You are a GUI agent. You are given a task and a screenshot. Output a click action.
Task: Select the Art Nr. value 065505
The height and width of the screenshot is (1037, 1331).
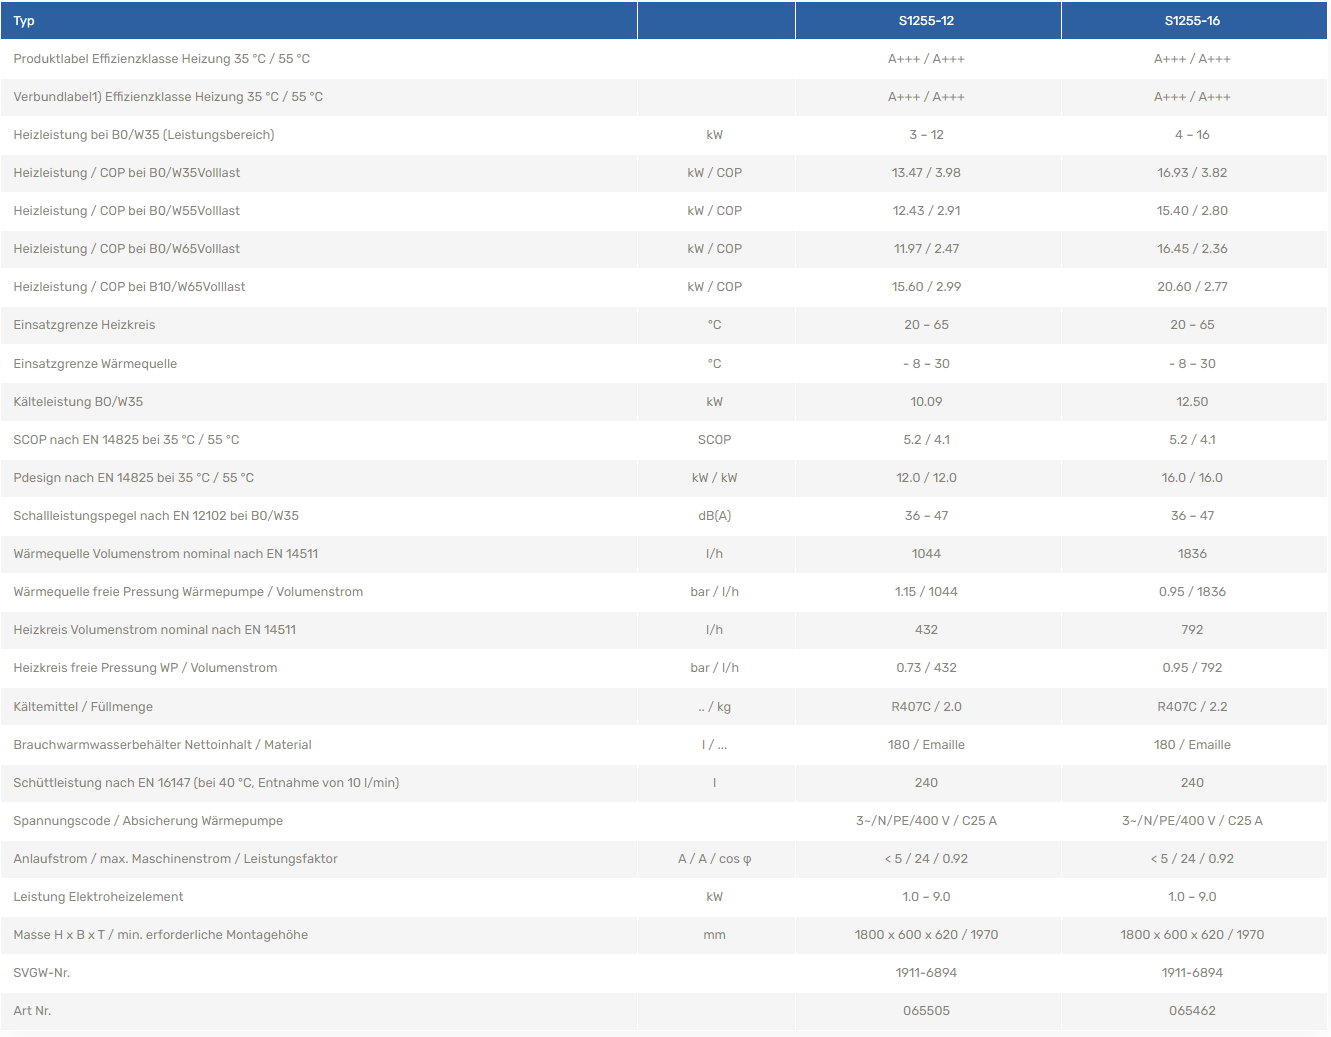[926, 1011]
